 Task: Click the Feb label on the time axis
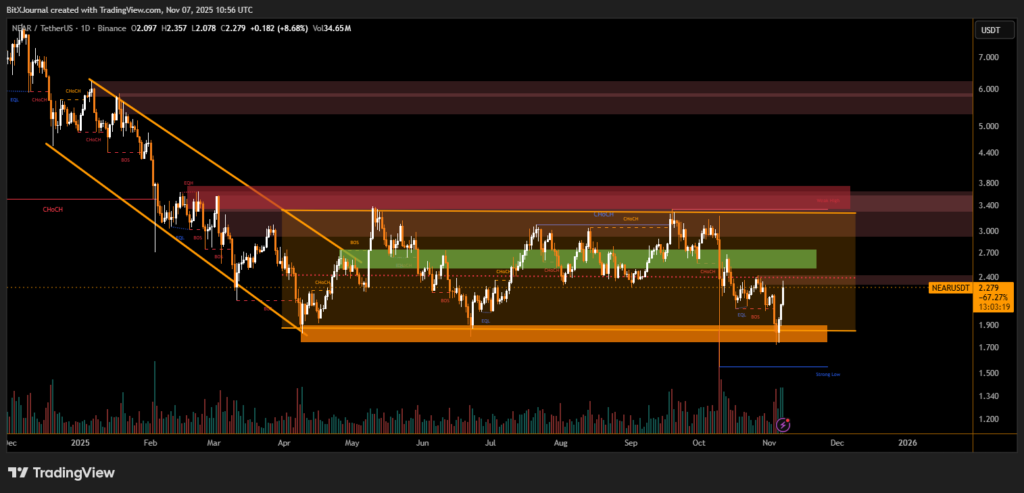tap(151, 441)
